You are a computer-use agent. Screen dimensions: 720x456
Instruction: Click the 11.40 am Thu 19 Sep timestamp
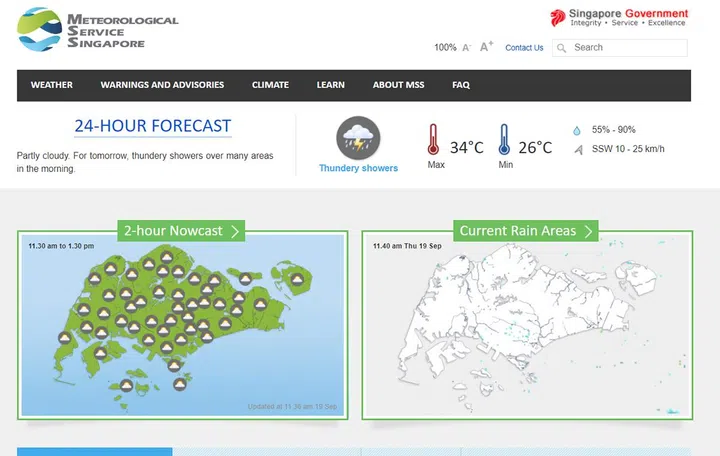[x=407, y=246]
